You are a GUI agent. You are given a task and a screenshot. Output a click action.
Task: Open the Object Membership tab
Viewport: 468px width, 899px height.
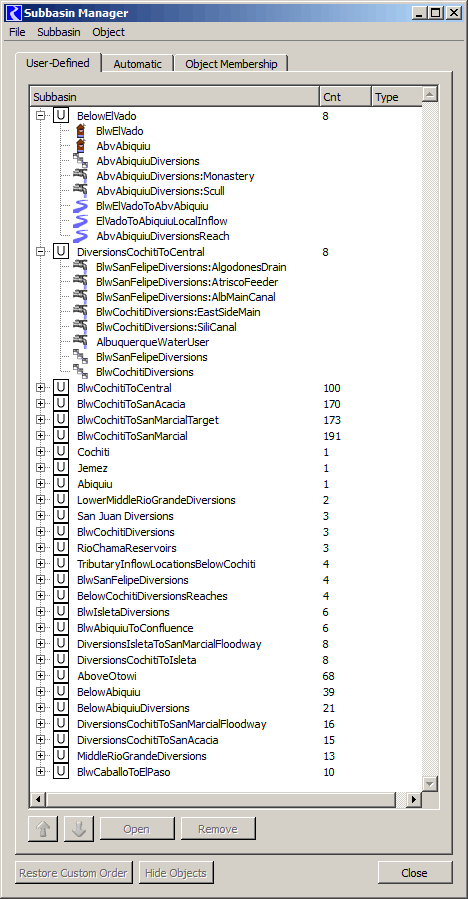231,64
